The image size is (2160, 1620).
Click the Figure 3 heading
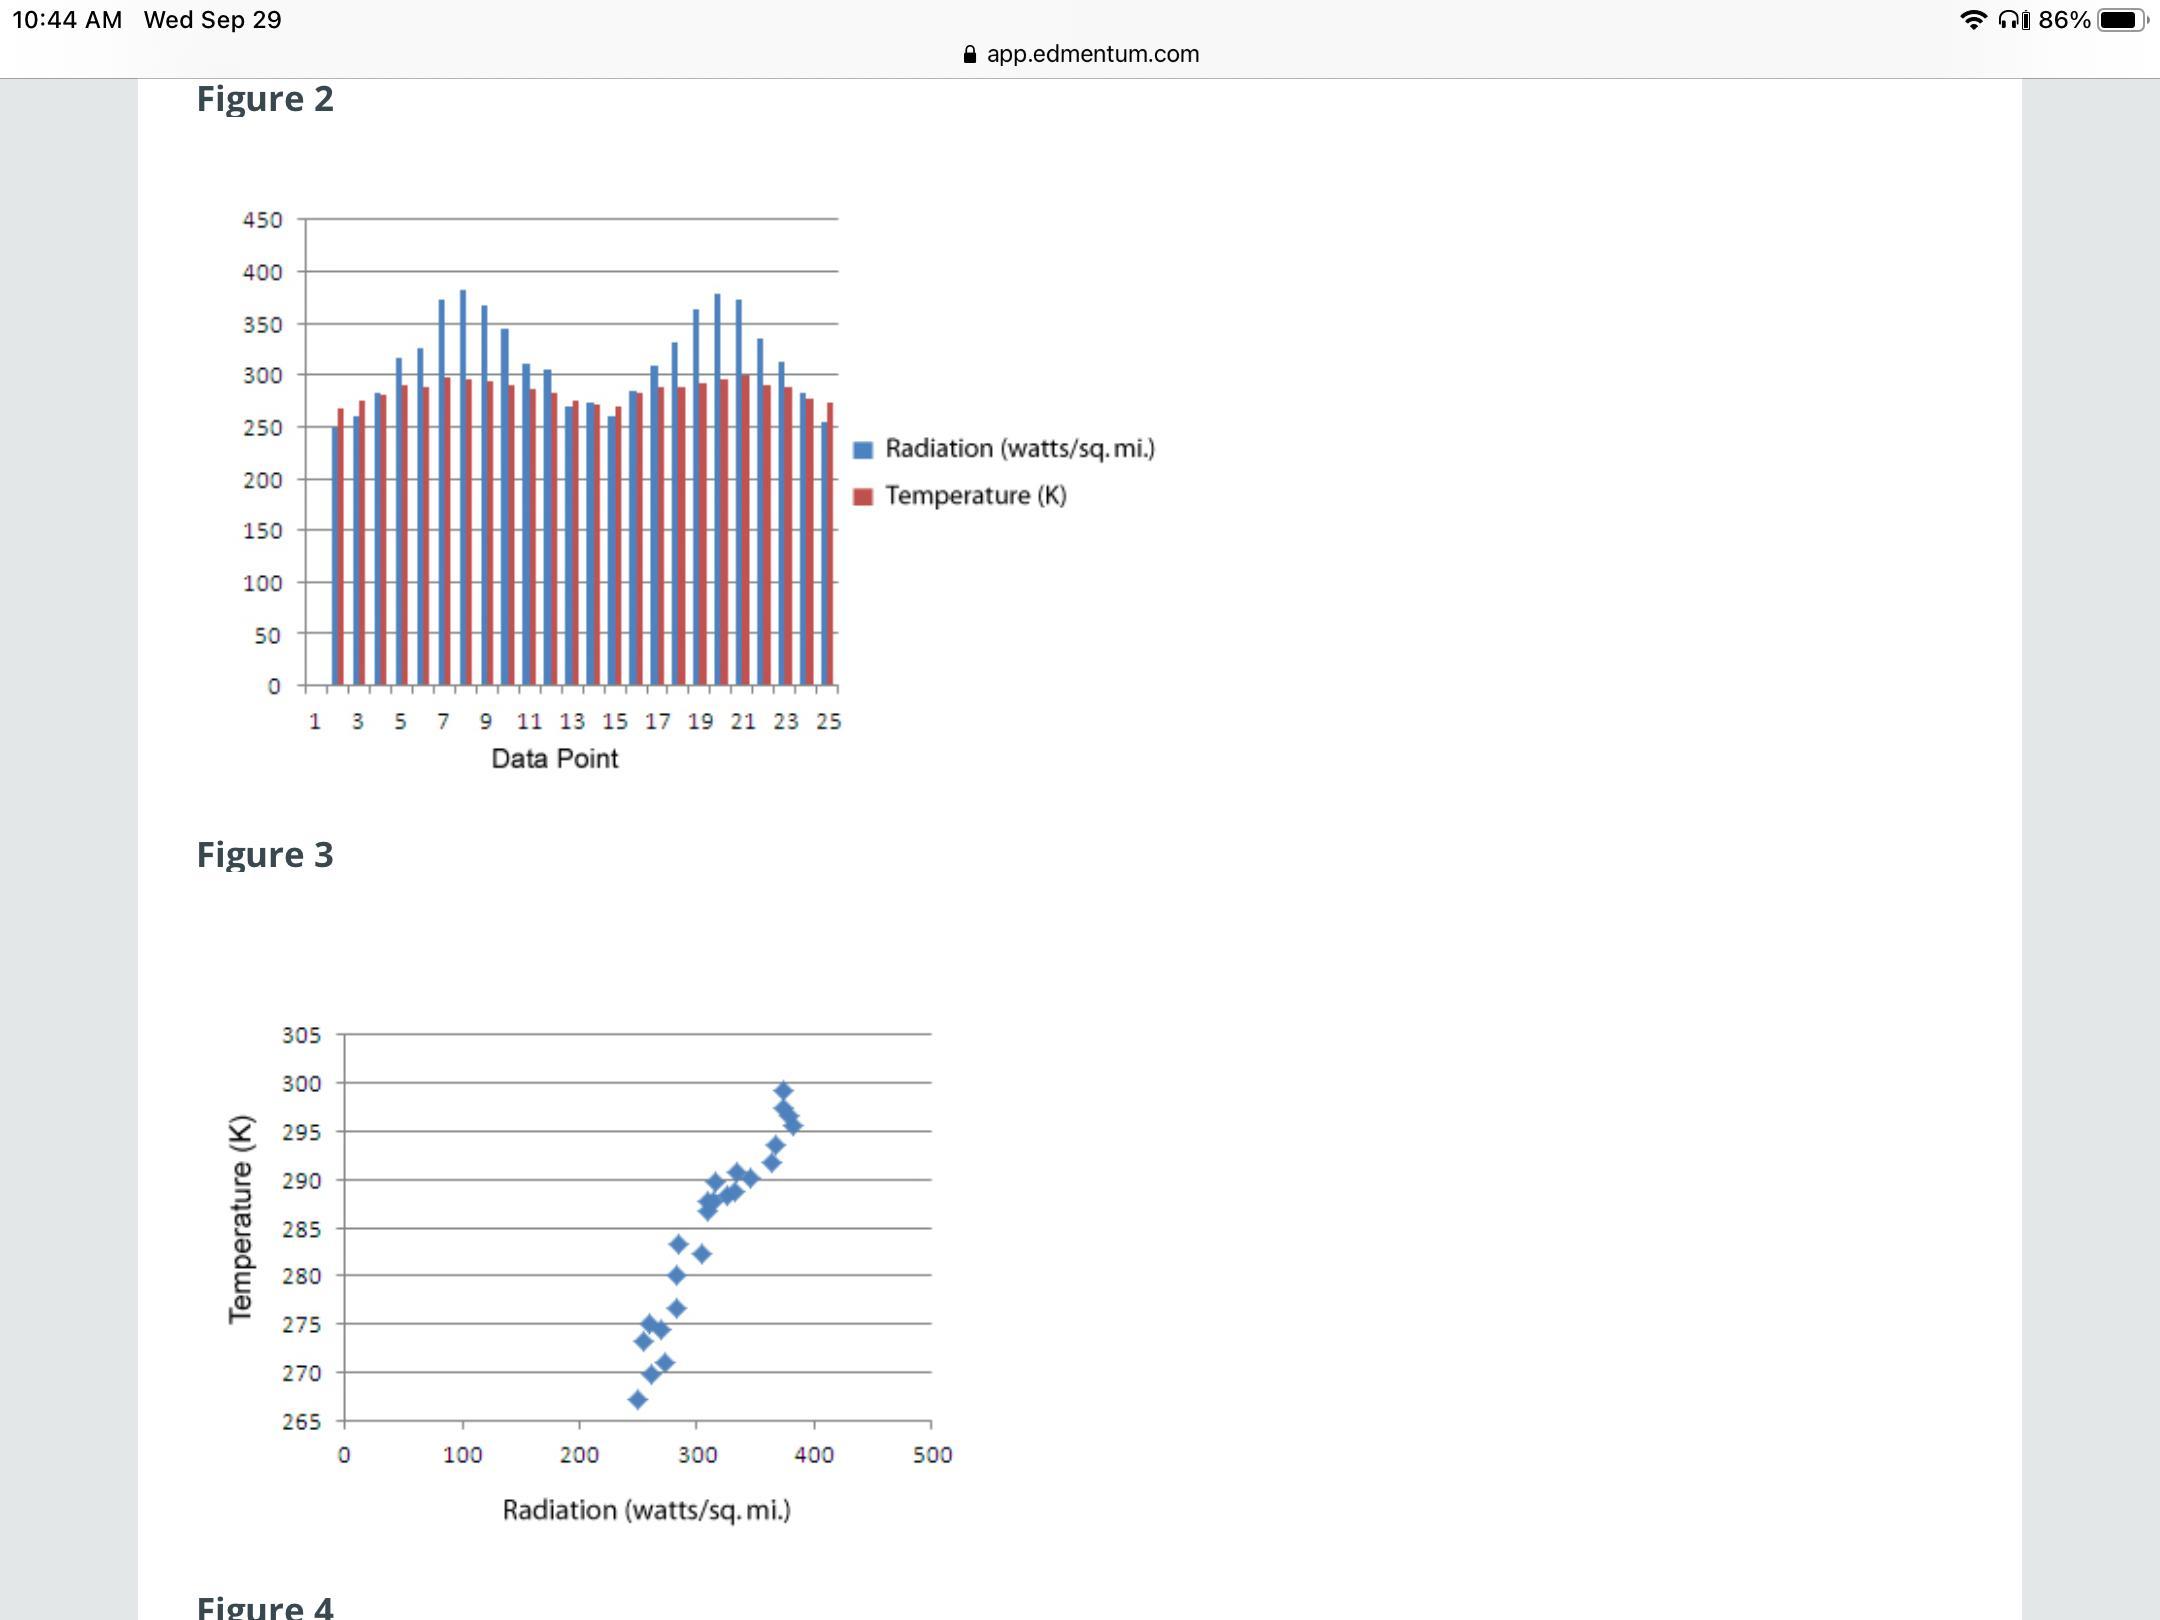[x=265, y=855]
